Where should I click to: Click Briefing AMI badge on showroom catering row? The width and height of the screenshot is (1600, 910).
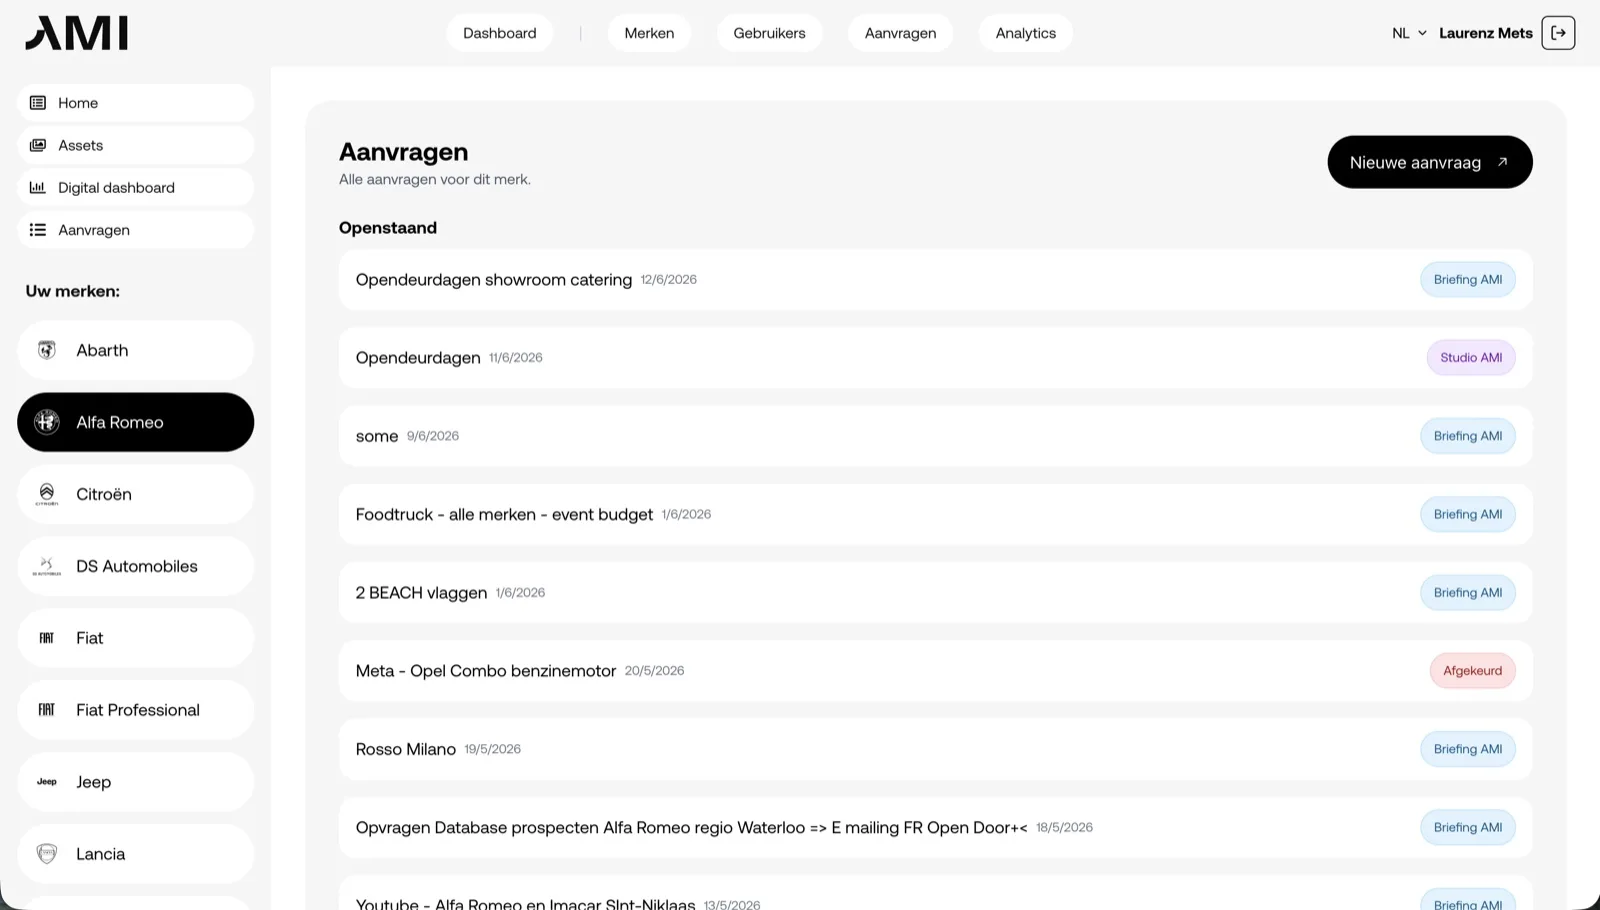click(1468, 280)
